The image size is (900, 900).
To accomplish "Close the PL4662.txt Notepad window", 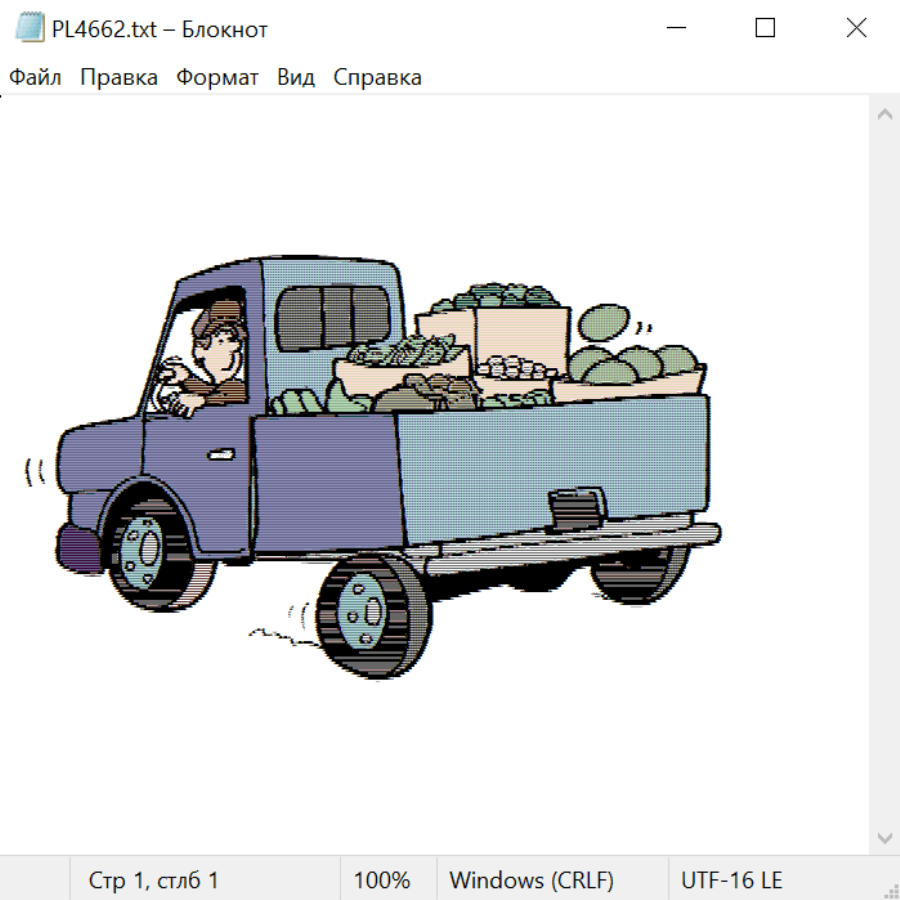I will (856, 29).
